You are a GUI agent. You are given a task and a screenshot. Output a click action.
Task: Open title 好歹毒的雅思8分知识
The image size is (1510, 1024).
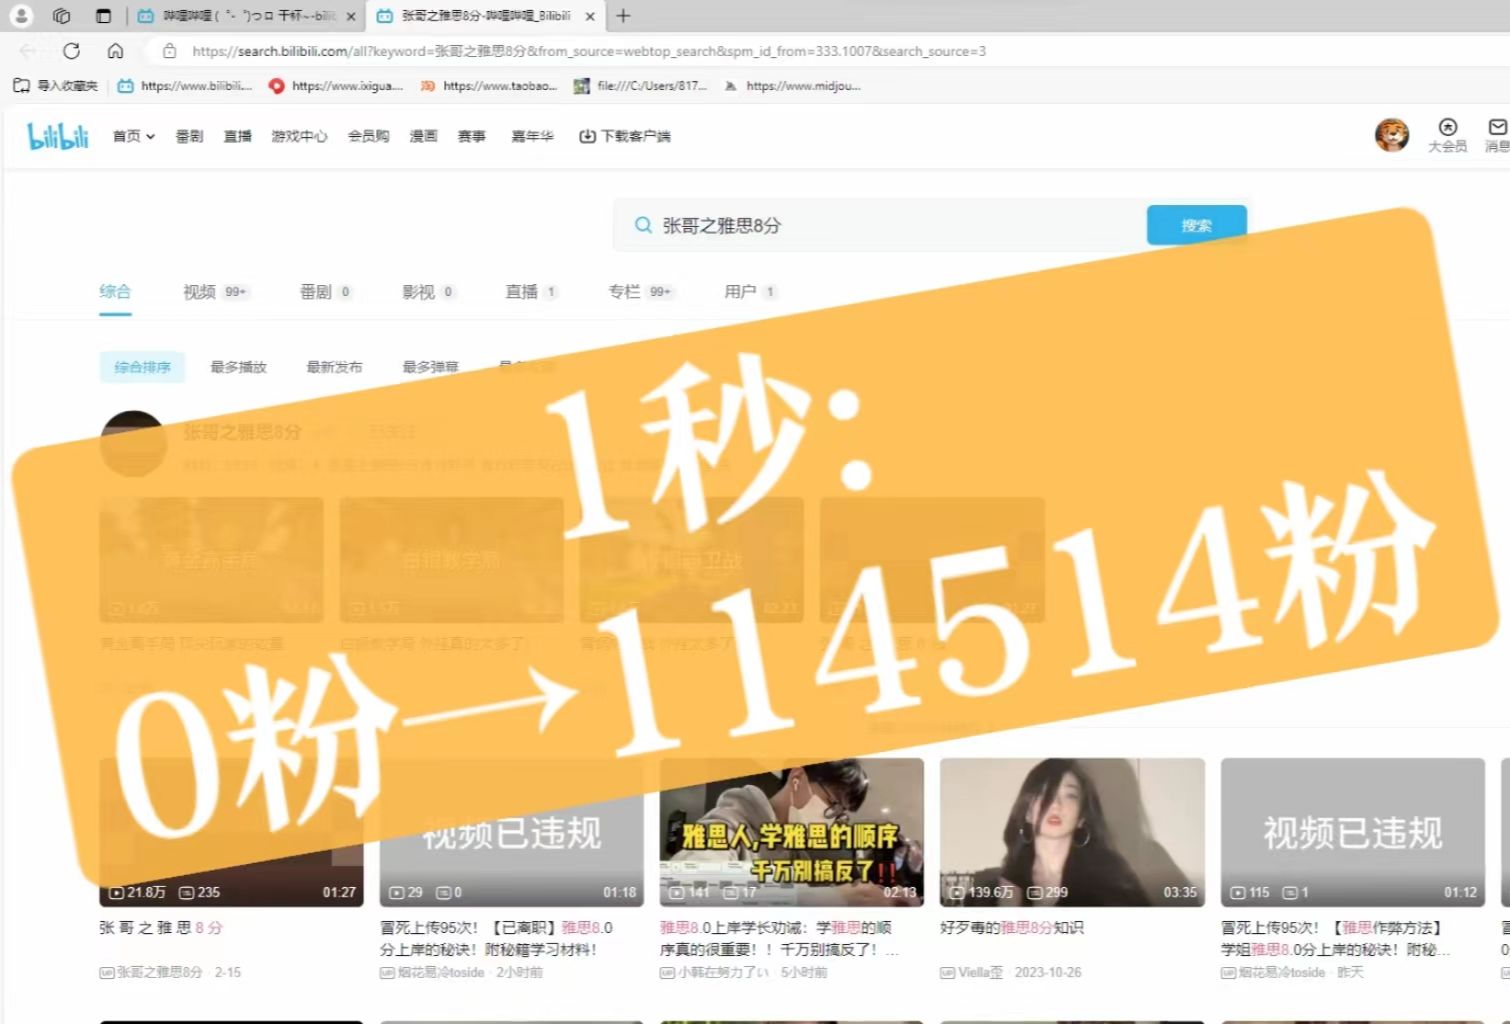click(1012, 928)
